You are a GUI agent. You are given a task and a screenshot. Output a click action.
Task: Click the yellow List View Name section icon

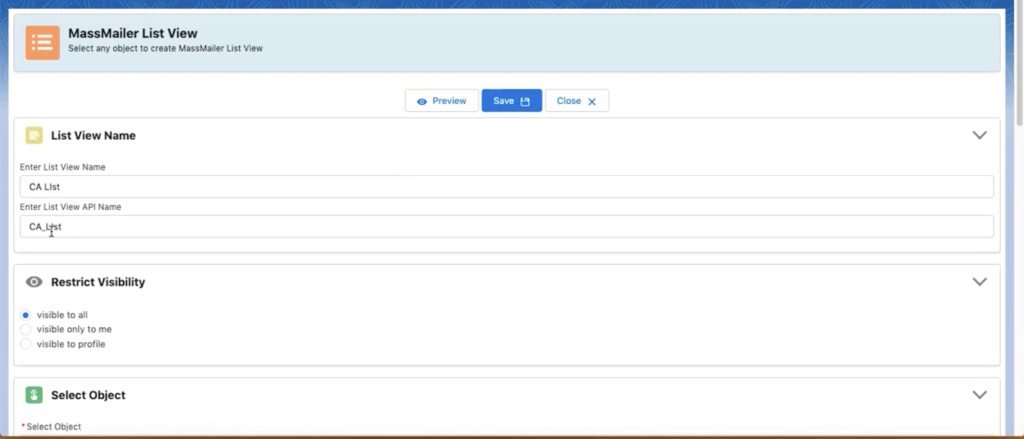tap(34, 135)
